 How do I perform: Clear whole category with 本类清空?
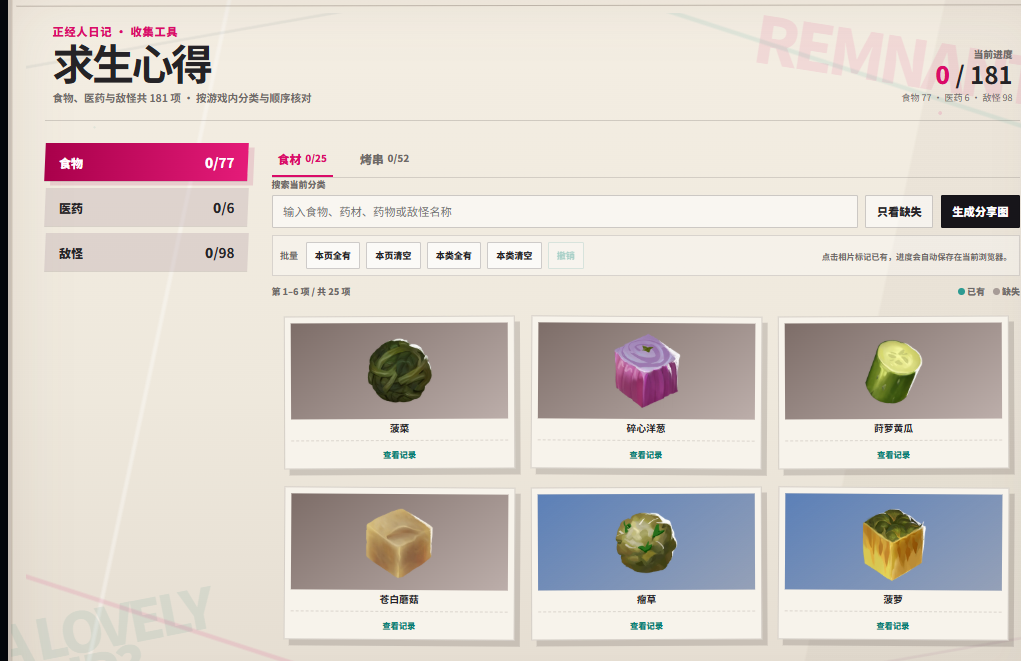(514, 256)
